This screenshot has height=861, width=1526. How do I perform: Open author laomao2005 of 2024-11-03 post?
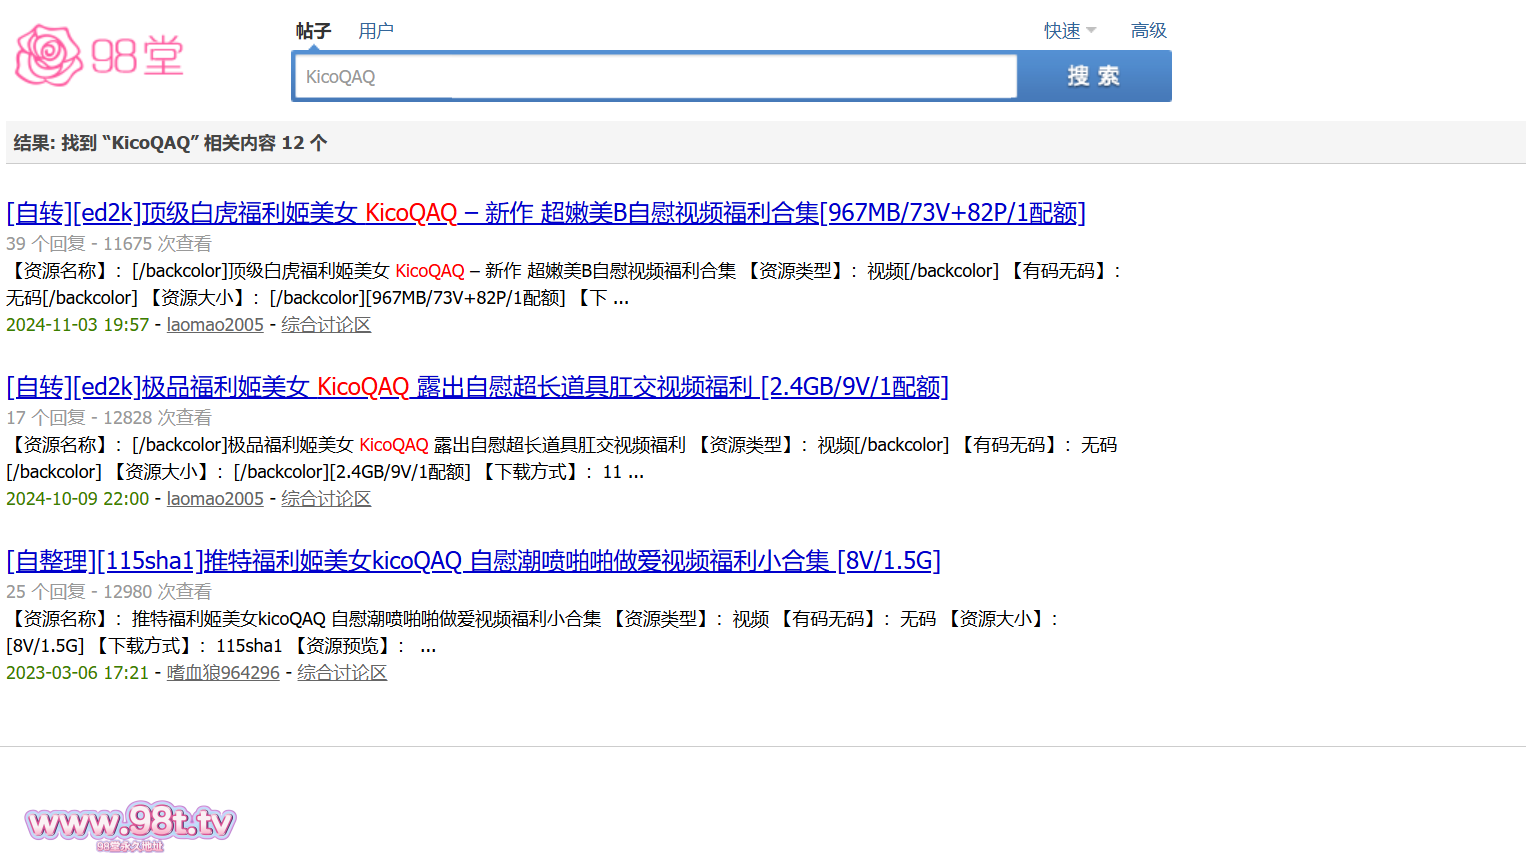click(x=215, y=325)
